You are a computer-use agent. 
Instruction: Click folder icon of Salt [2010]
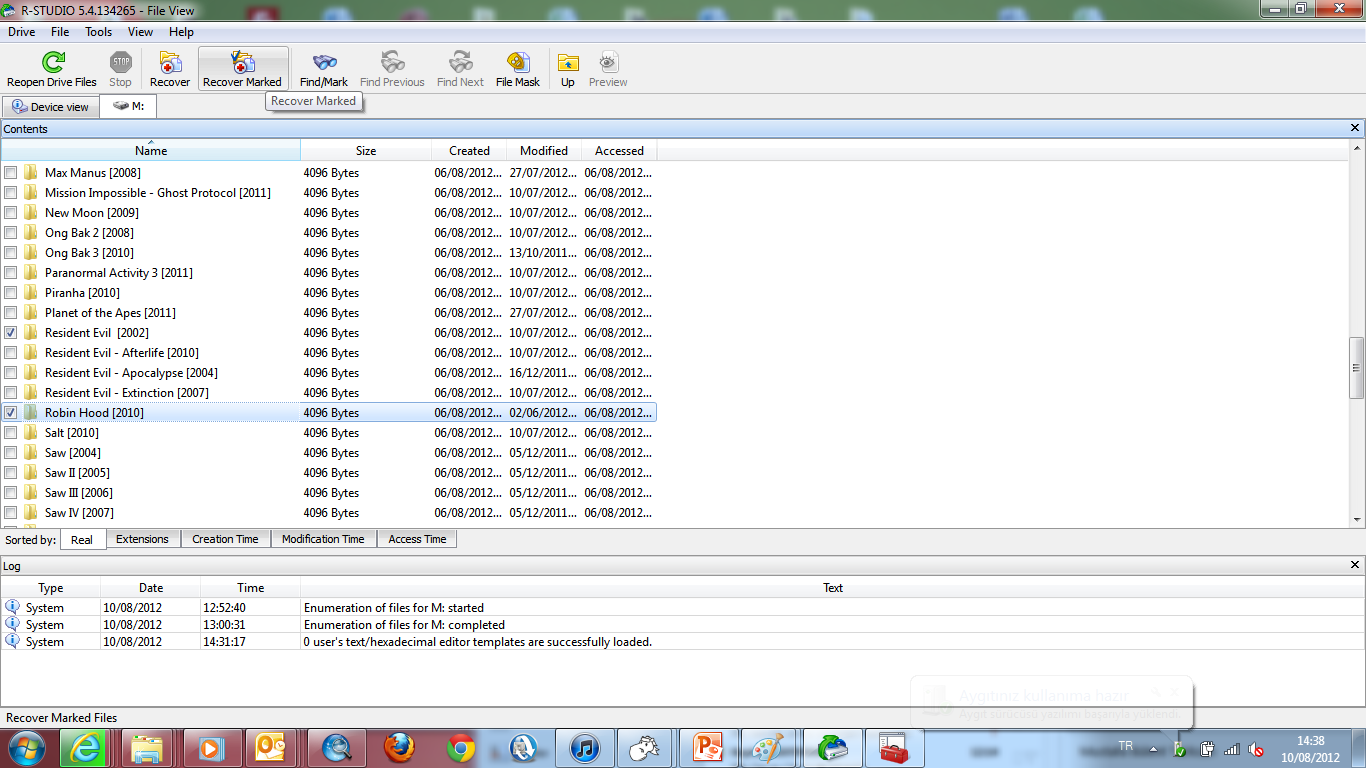(x=31, y=432)
